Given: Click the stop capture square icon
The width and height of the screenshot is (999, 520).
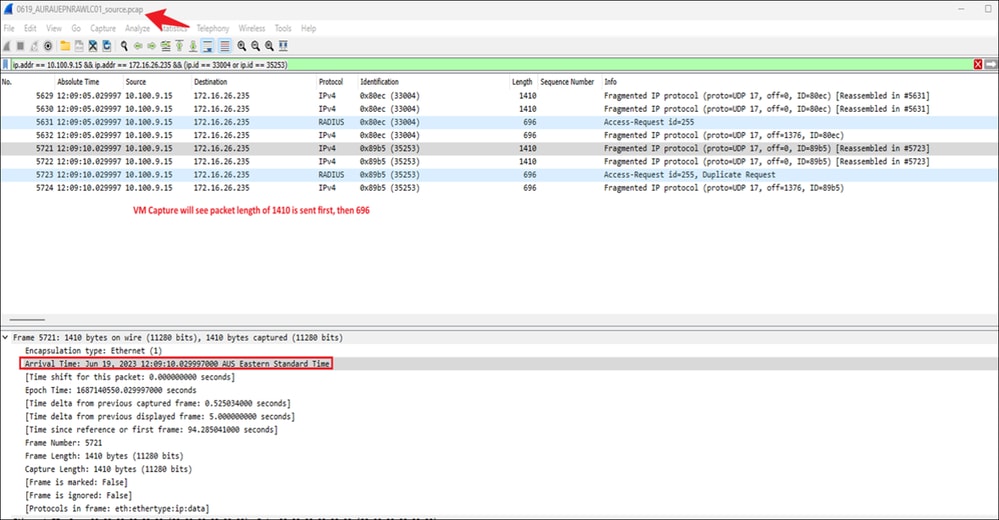Looking at the screenshot, I should point(20,46).
